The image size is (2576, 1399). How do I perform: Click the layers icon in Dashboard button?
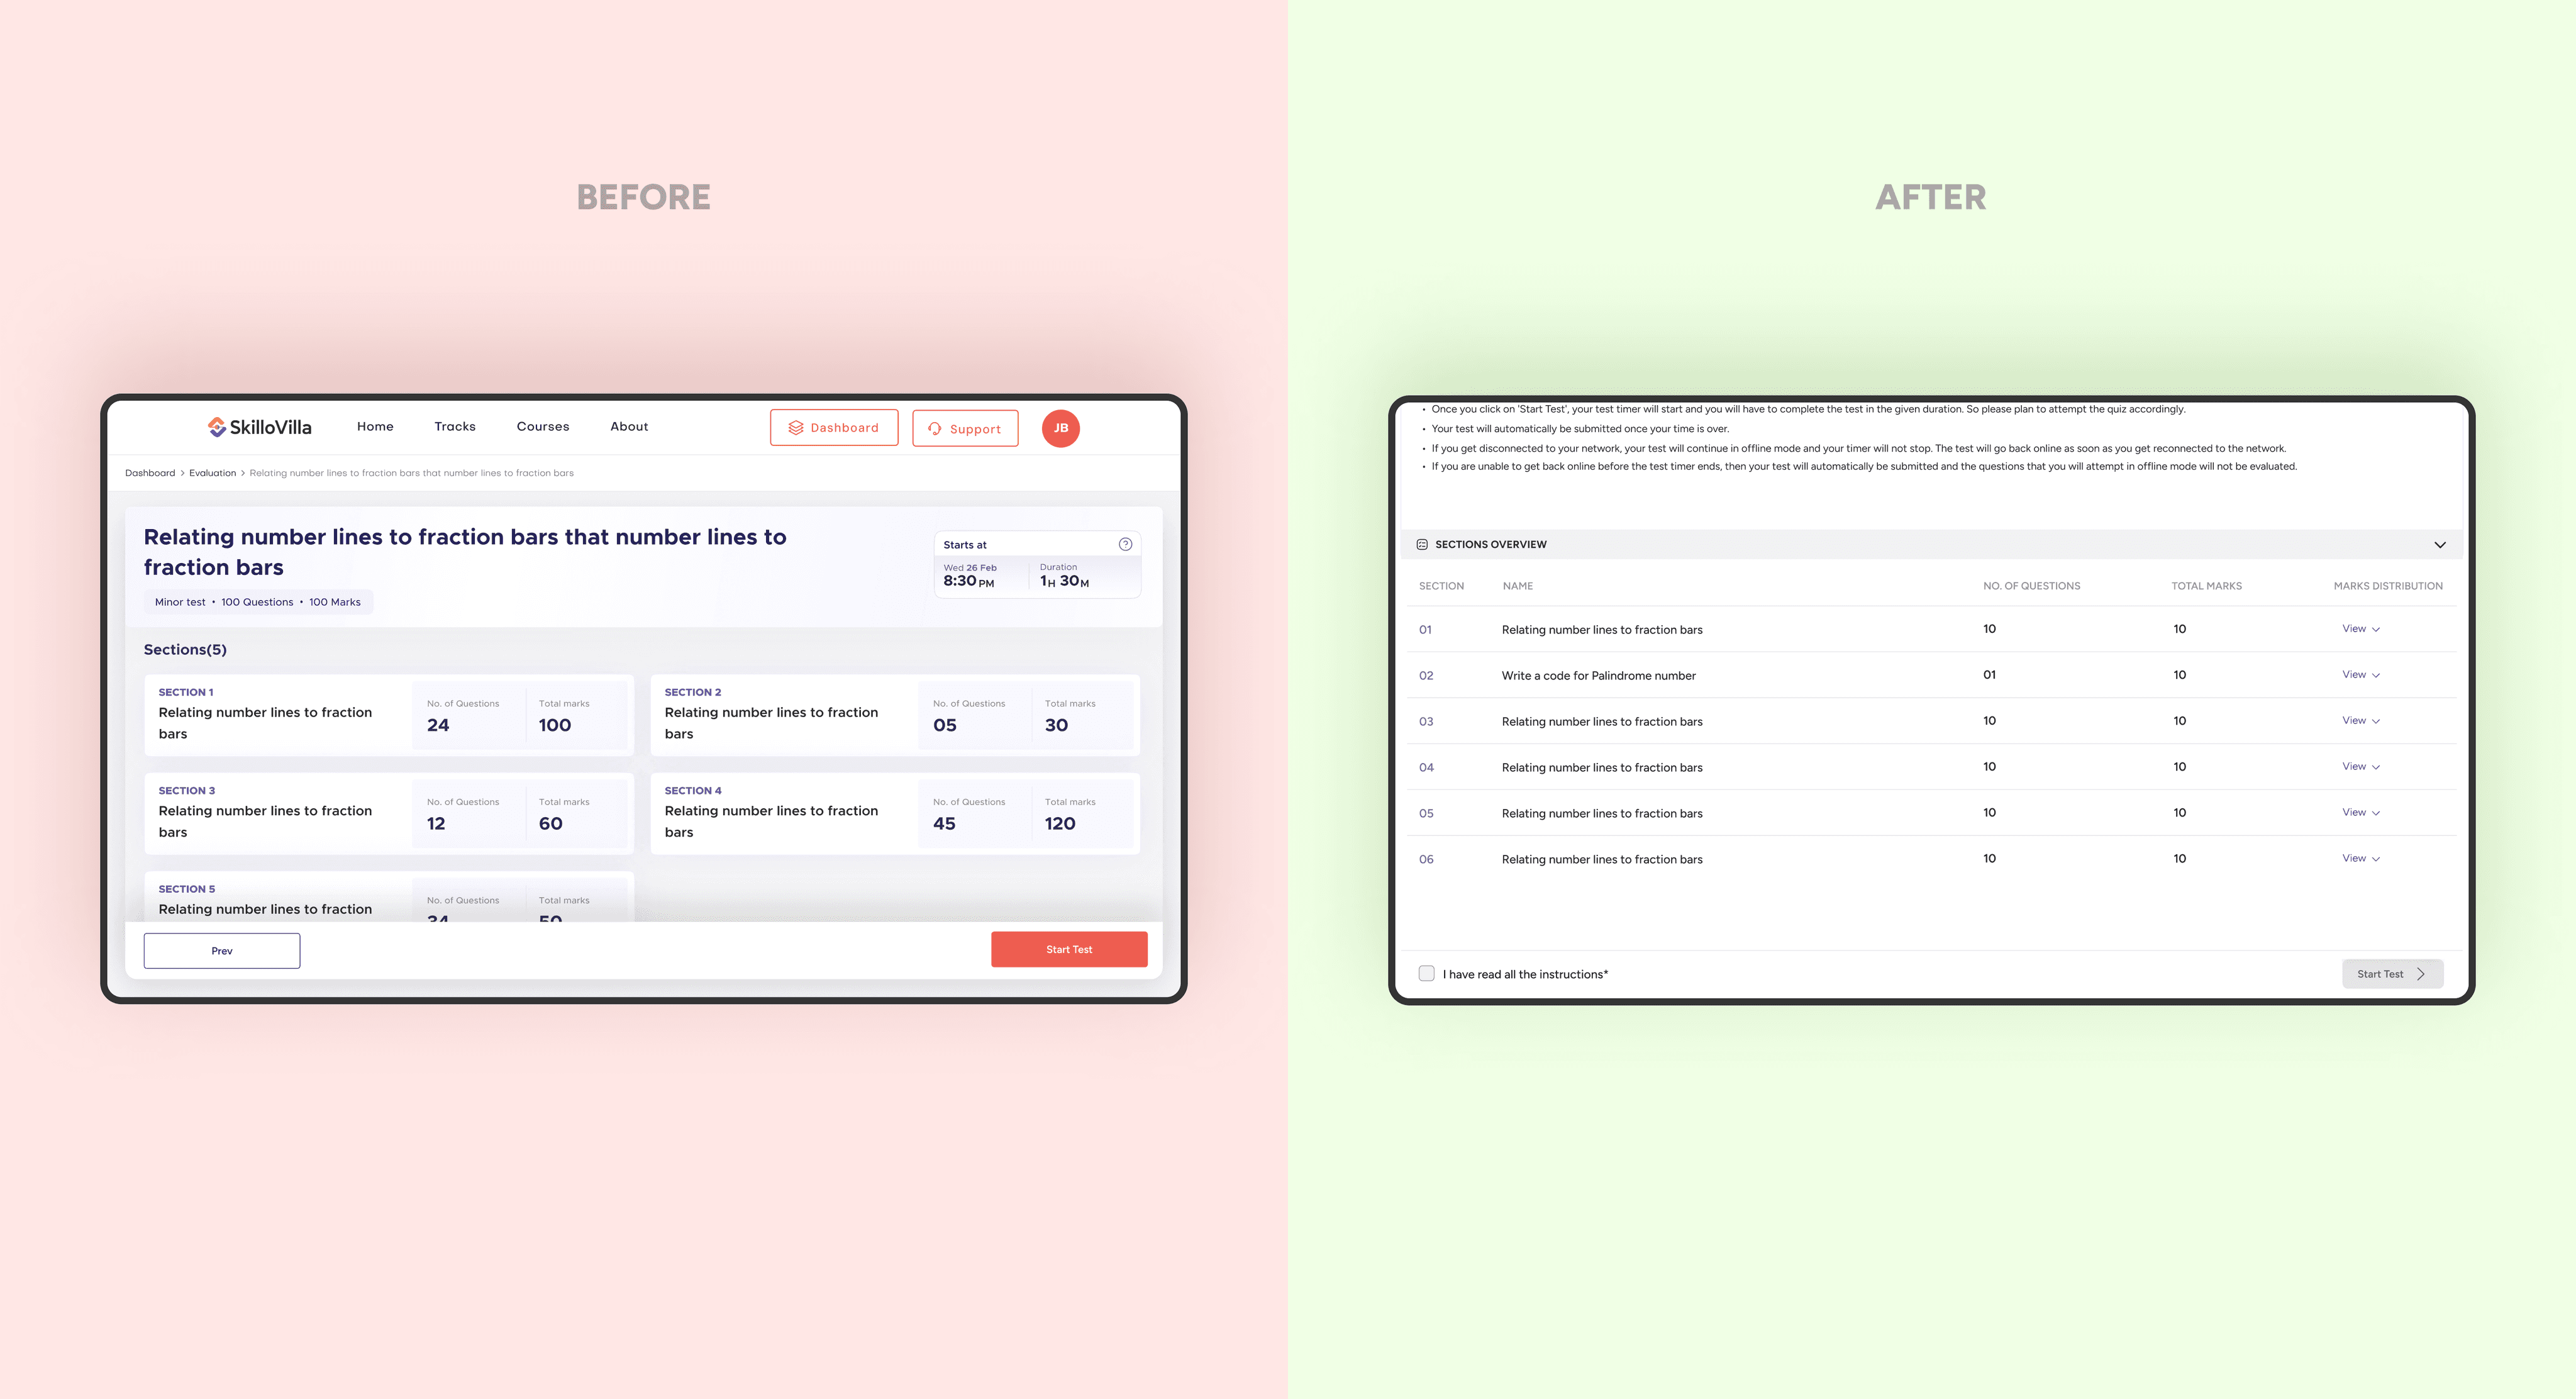[796, 428]
